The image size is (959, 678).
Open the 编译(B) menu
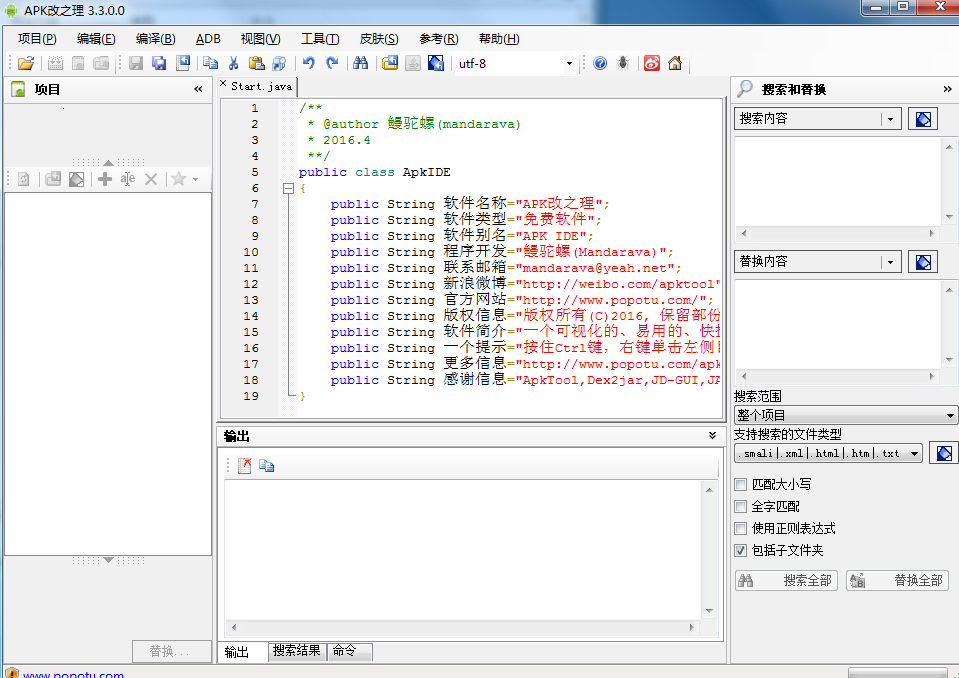[x=155, y=39]
